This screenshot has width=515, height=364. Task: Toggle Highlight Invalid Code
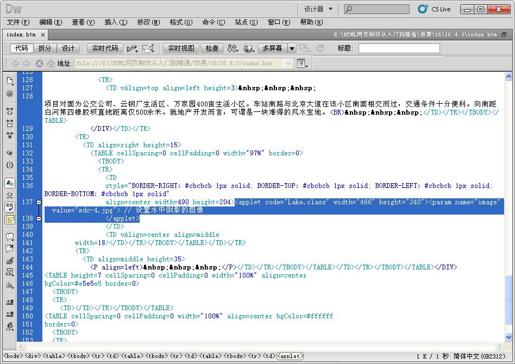[10, 195]
